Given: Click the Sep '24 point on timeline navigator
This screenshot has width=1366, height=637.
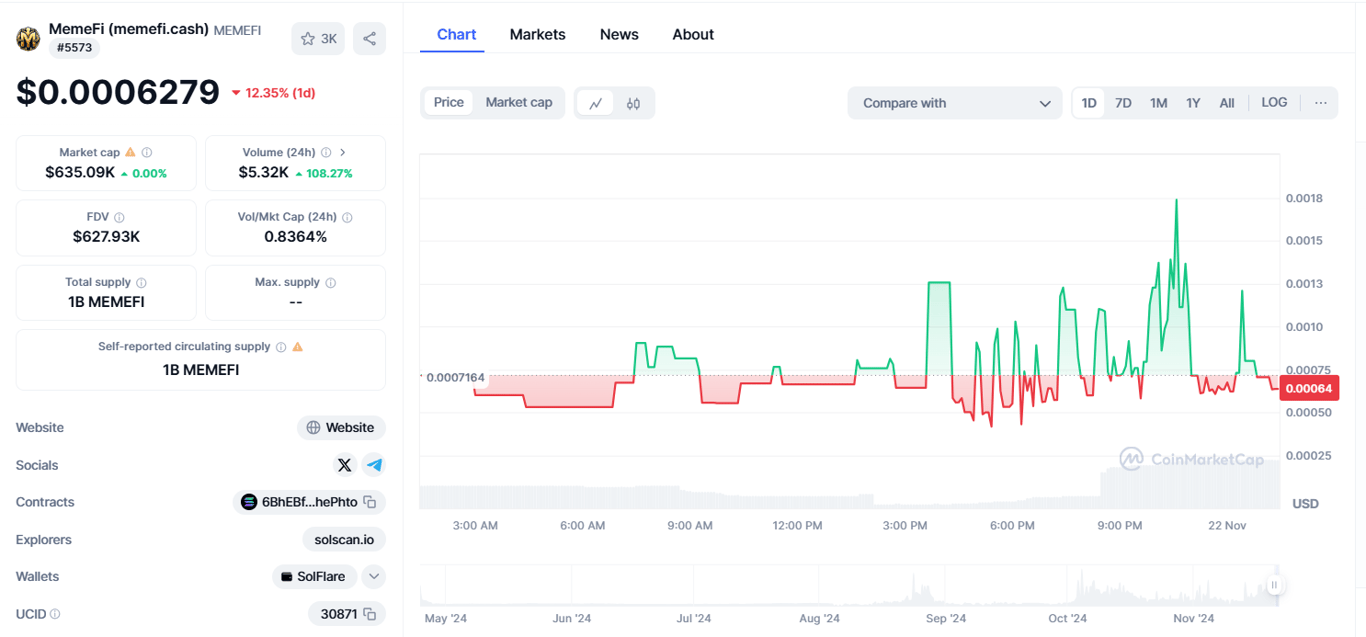Looking at the screenshot, I should [946, 618].
